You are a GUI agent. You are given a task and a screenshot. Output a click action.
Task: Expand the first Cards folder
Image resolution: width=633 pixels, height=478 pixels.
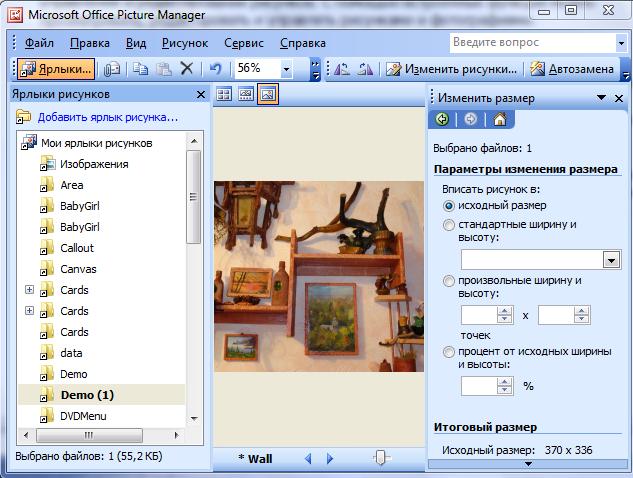click(29, 289)
